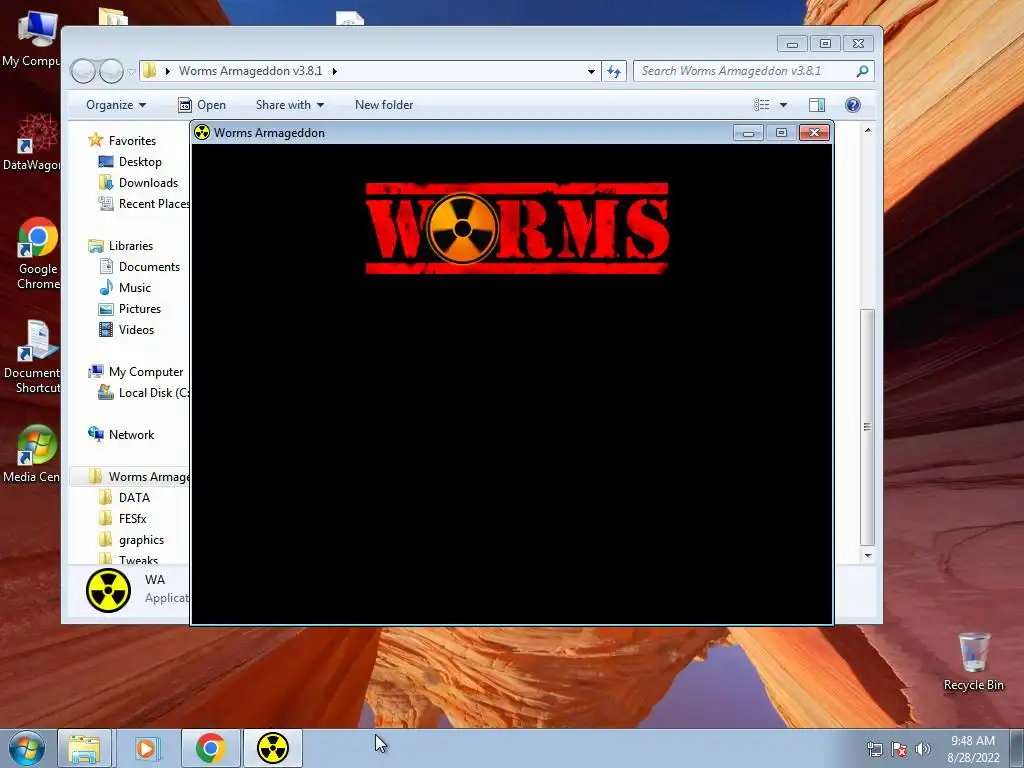Click the WA application icon in details pane
1024x768 pixels.
point(108,590)
